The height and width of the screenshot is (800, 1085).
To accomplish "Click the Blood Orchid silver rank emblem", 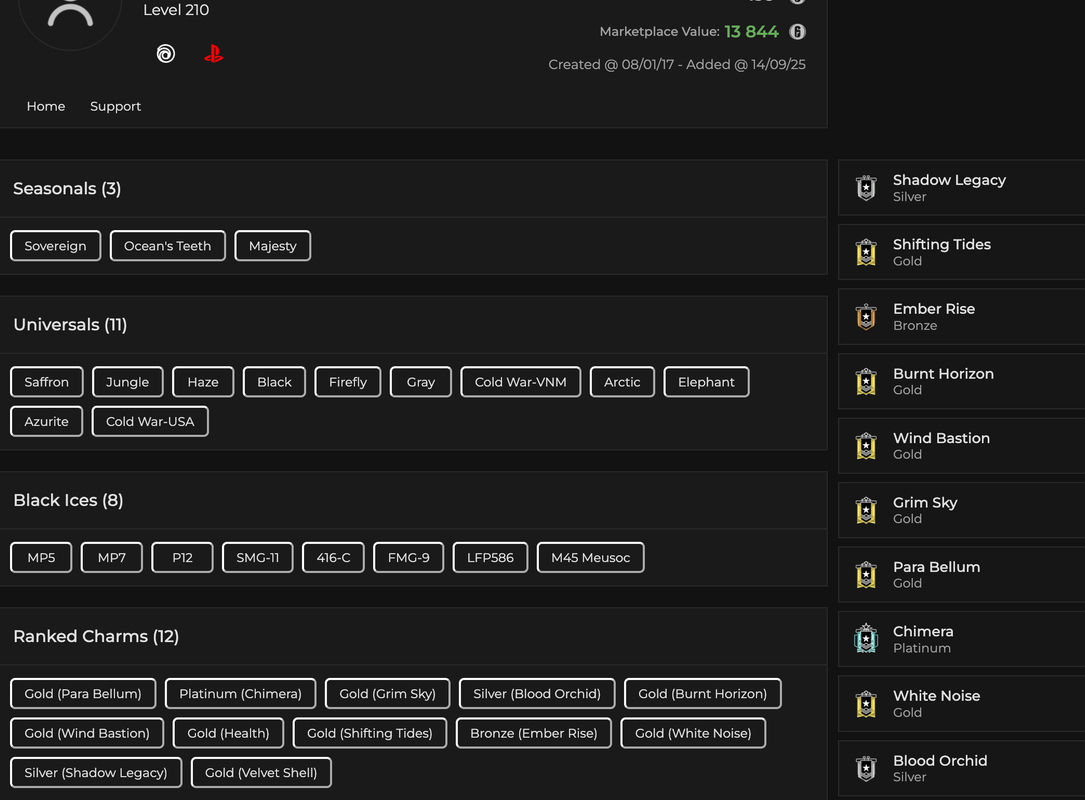I will pyautogui.click(x=866, y=768).
